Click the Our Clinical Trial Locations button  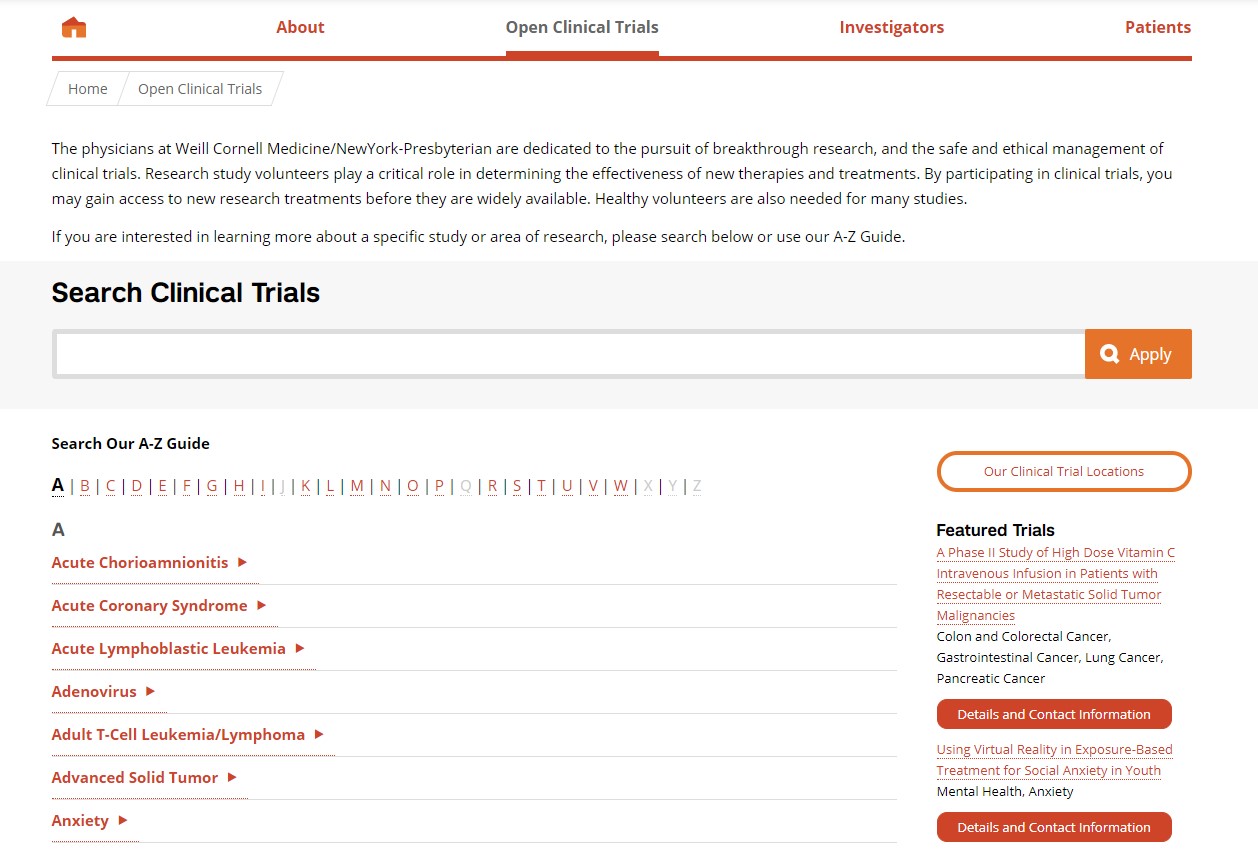click(1064, 471)
